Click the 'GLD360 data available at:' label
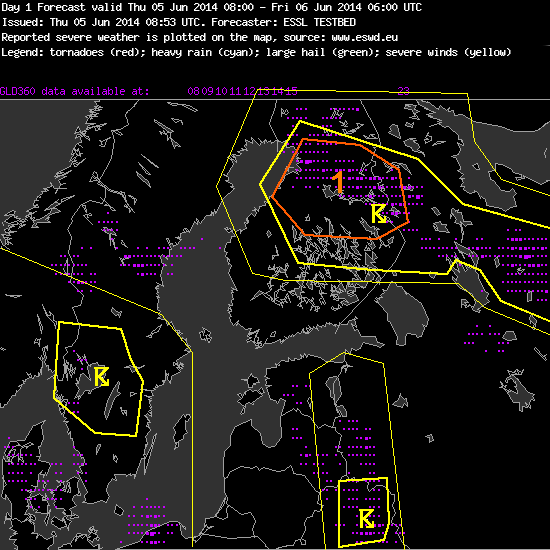Screen dimensions: 550x550 pos(74,91)
